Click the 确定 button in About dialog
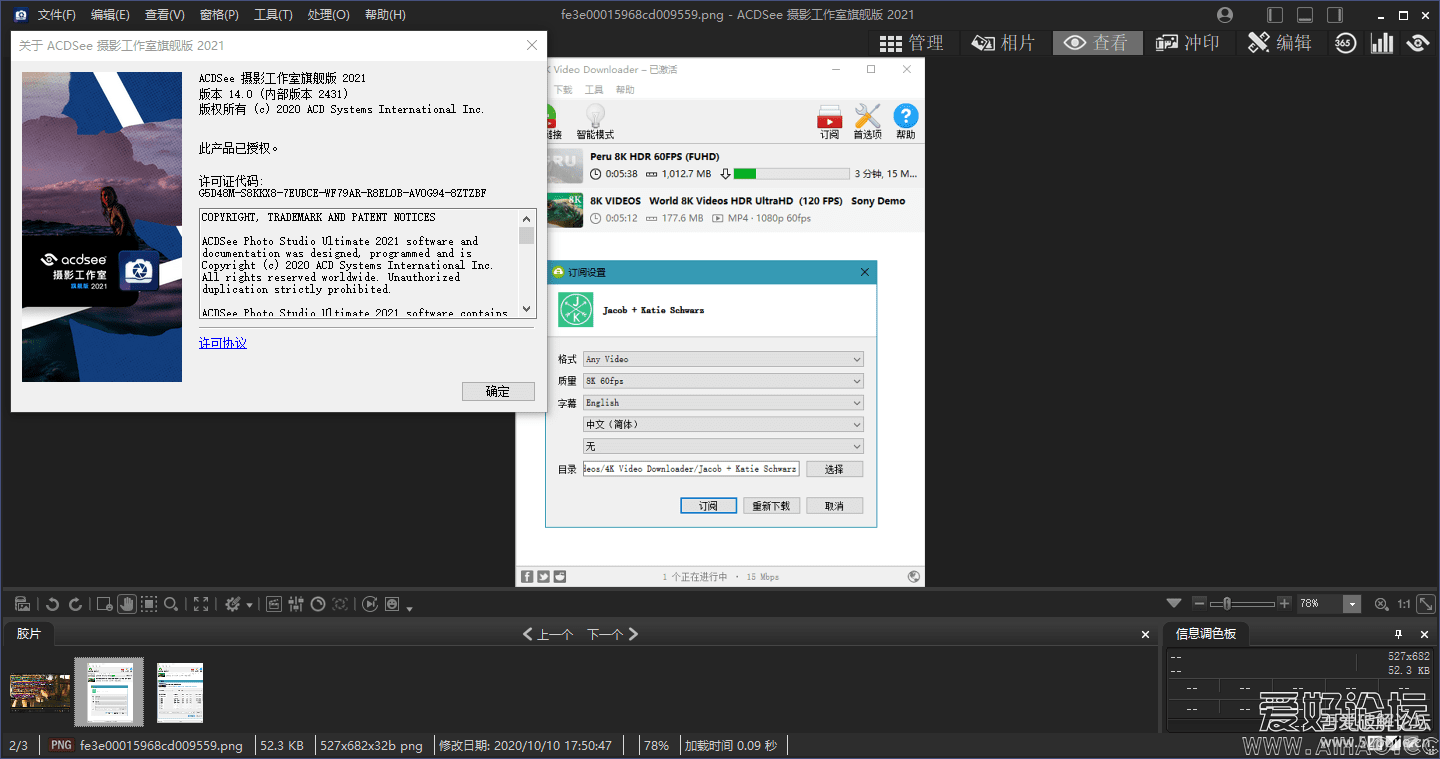Image resolution: width=1440 pixels, height=759 pixels. 498,392
